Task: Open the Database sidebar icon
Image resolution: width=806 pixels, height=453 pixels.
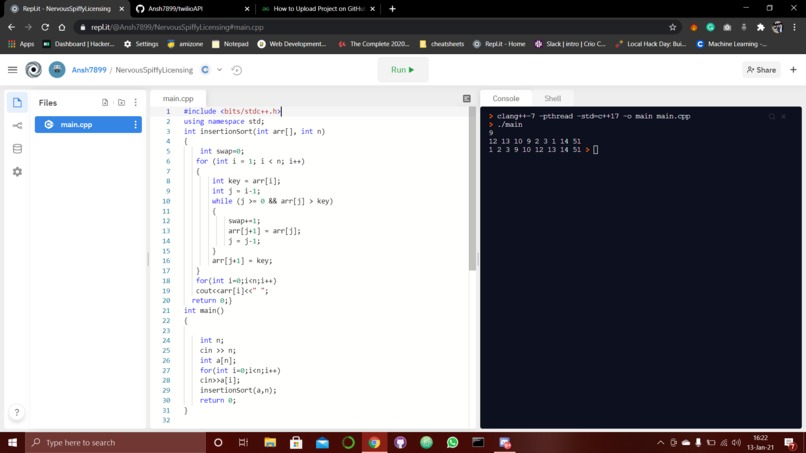Action: pos(17,149)
